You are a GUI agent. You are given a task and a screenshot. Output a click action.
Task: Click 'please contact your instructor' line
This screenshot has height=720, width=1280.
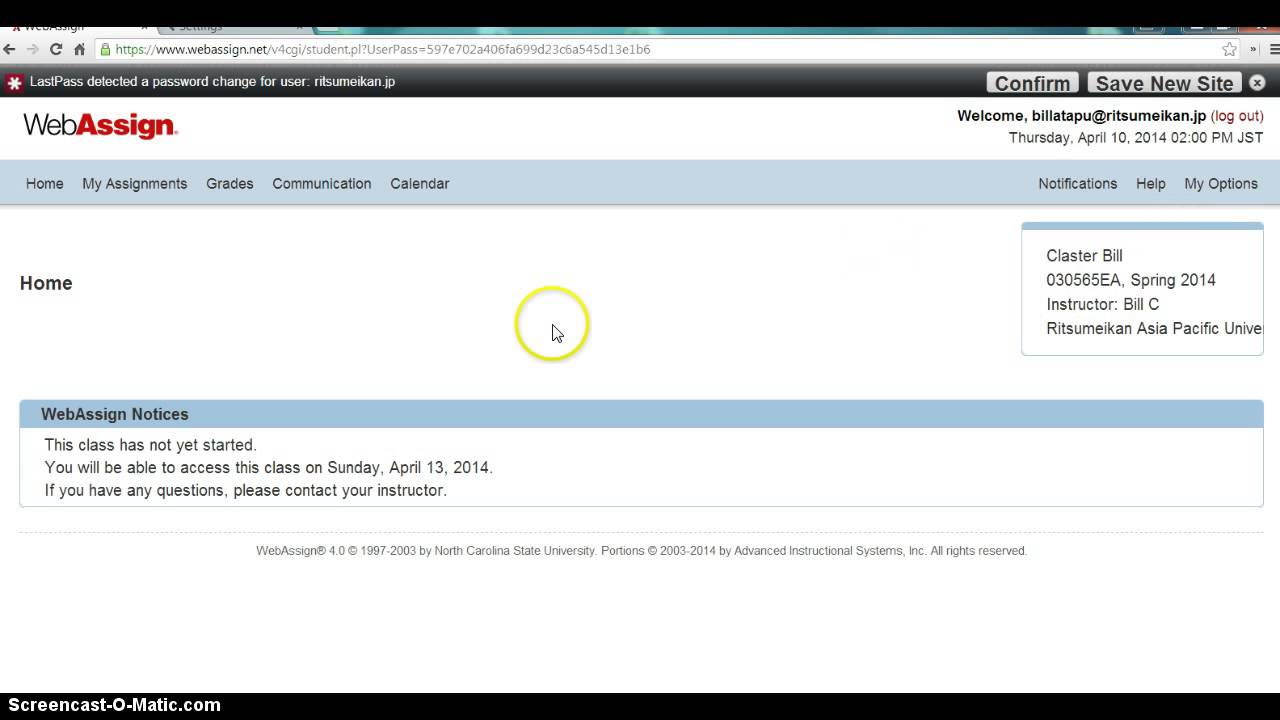pos(246,491)
